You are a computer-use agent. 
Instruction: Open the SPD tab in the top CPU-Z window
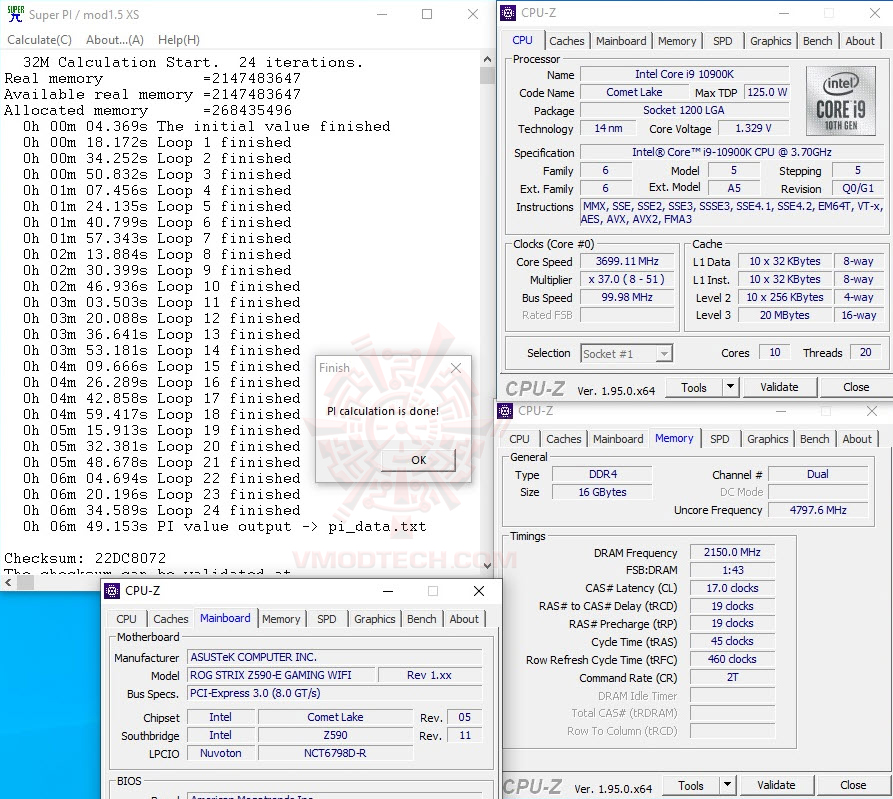pos(722,41)
